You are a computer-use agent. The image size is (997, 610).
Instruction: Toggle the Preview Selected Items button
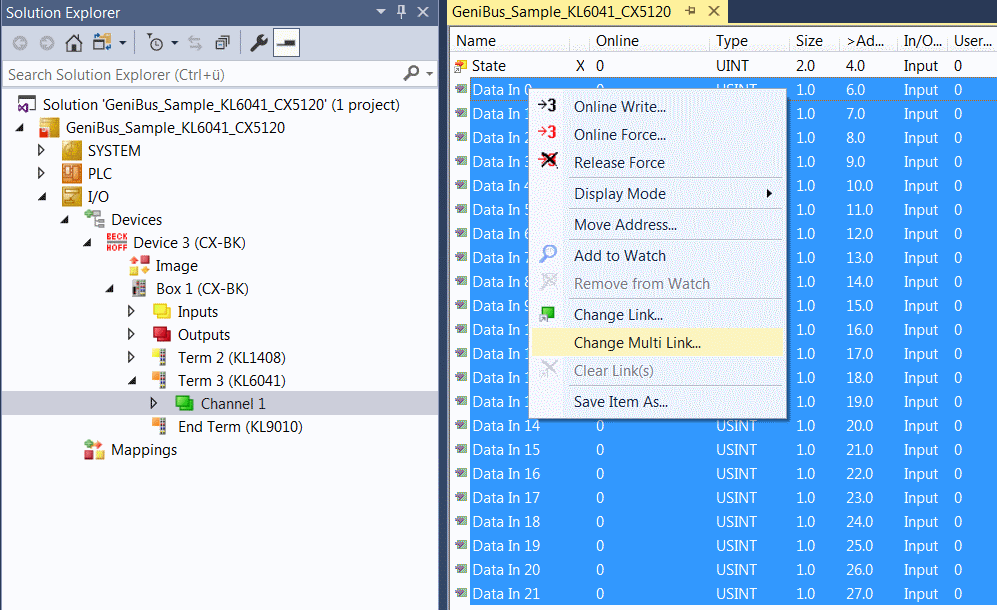tap(286, 43)
